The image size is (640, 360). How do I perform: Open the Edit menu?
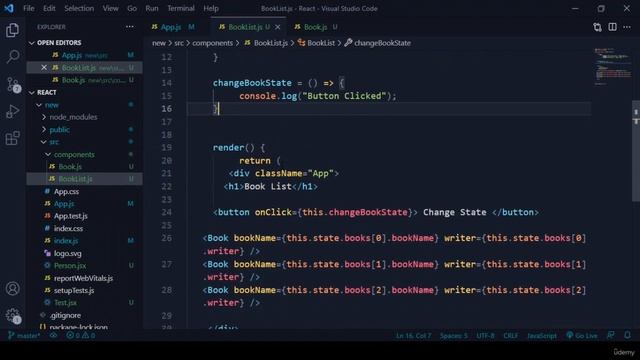point(49,8)
